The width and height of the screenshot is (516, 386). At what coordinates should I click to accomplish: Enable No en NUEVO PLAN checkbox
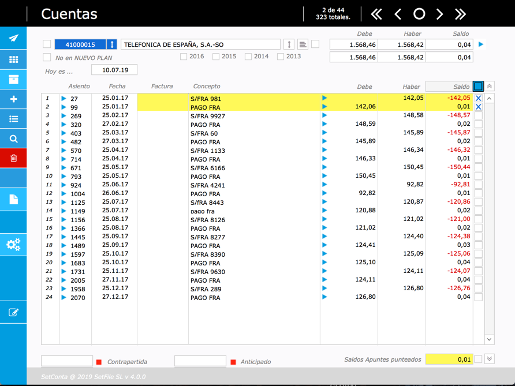tap(47, 57)
